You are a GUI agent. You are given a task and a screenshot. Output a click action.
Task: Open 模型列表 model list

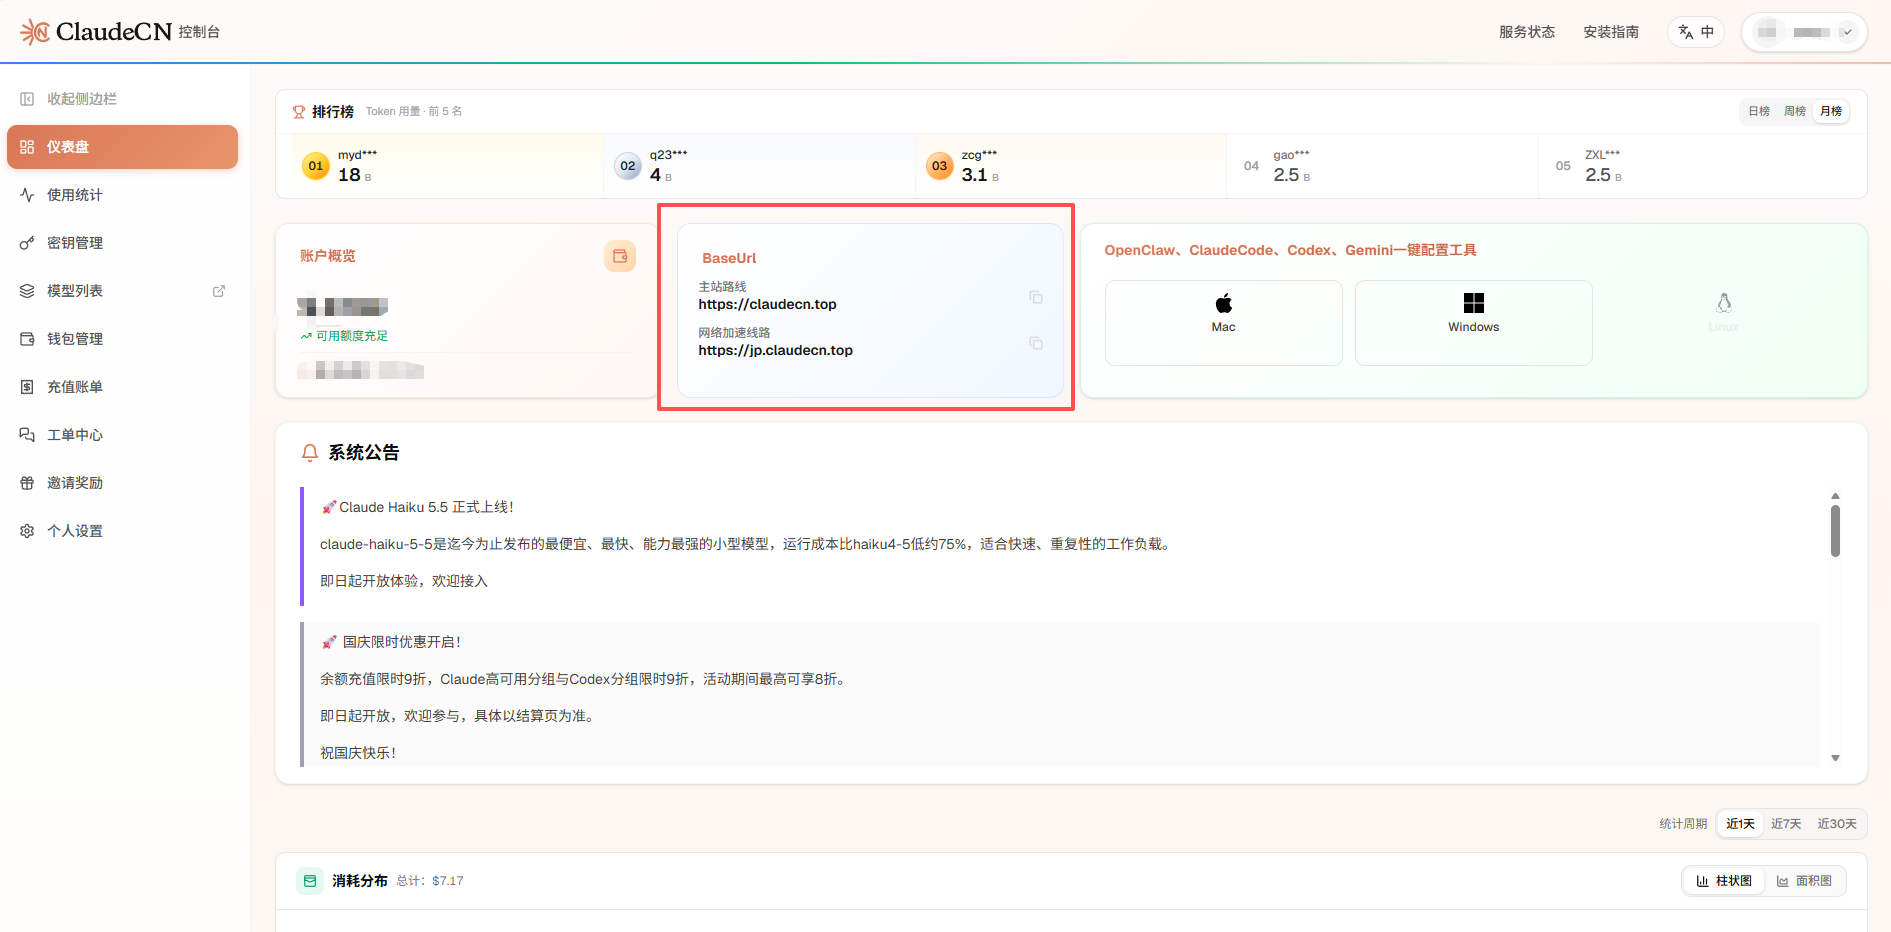[122, 291]
